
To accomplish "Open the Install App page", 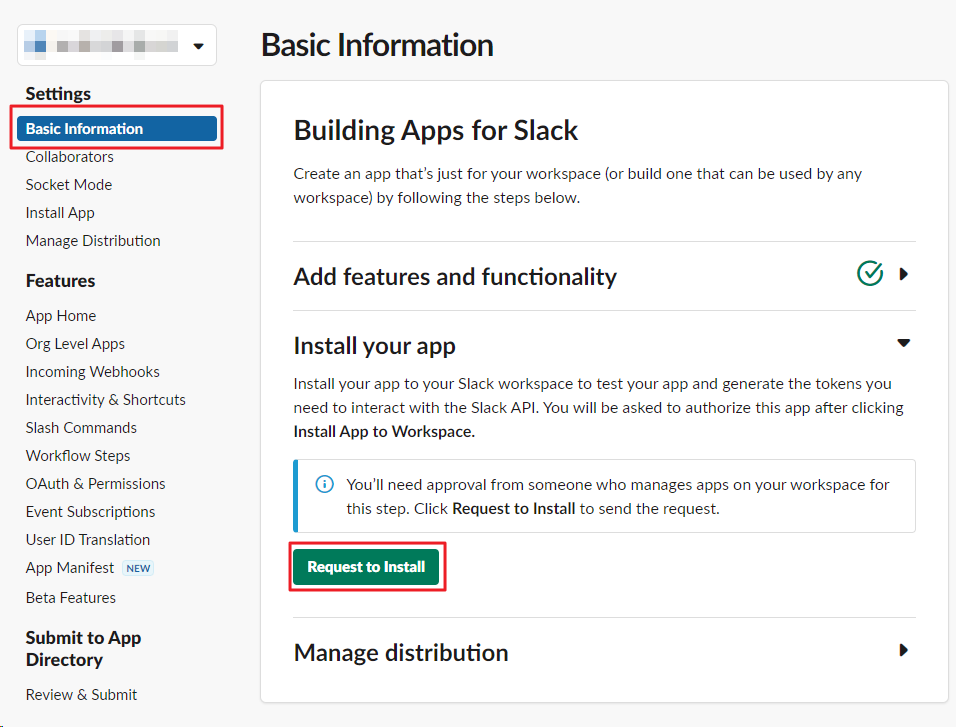I will [60, 213].
